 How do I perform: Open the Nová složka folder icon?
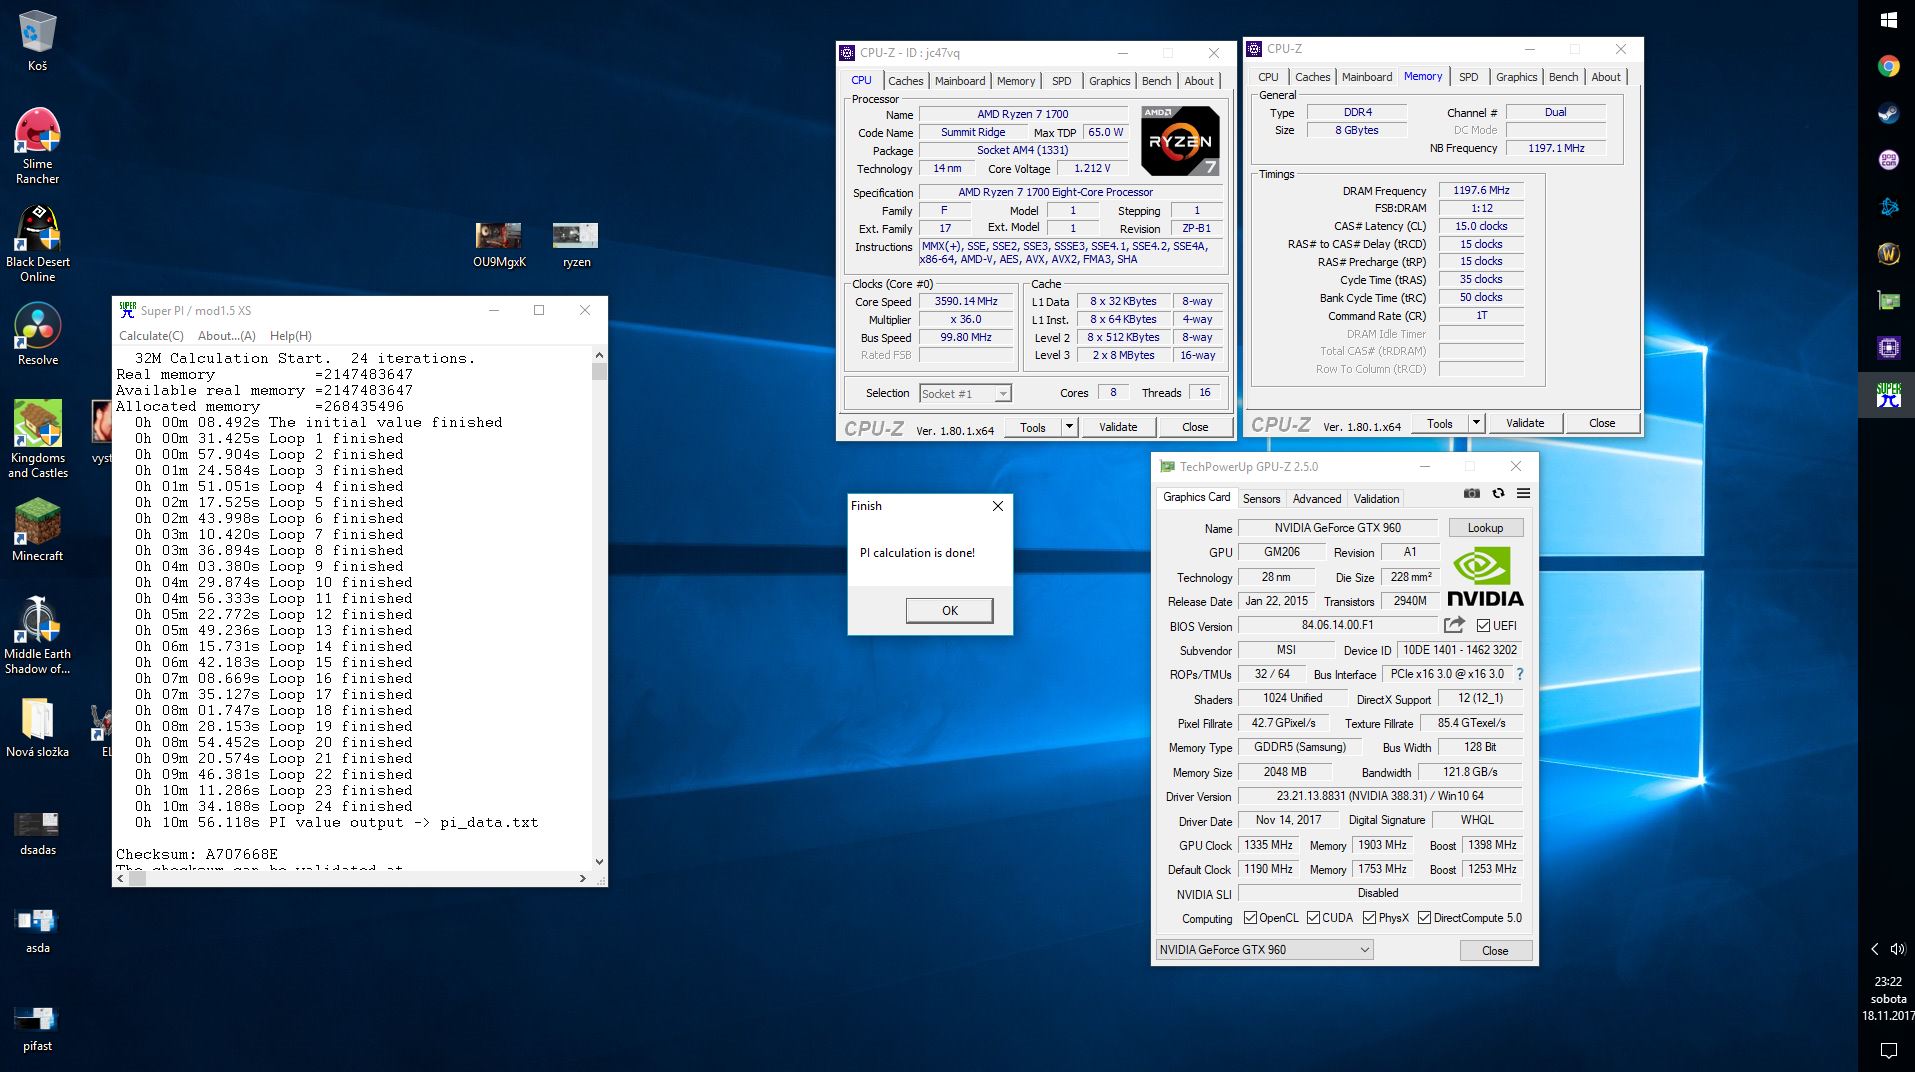[x=37, y=728]
